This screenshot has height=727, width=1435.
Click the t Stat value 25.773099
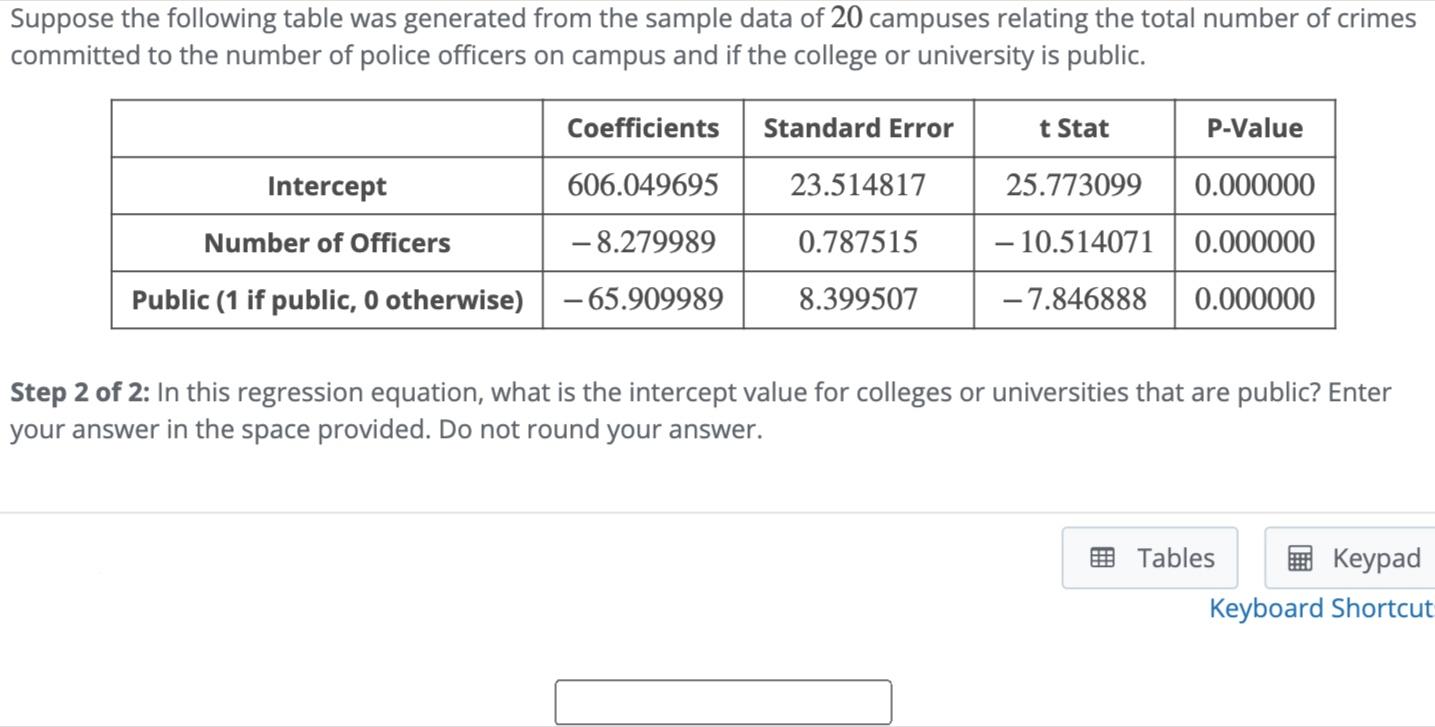coord(1074,186)
